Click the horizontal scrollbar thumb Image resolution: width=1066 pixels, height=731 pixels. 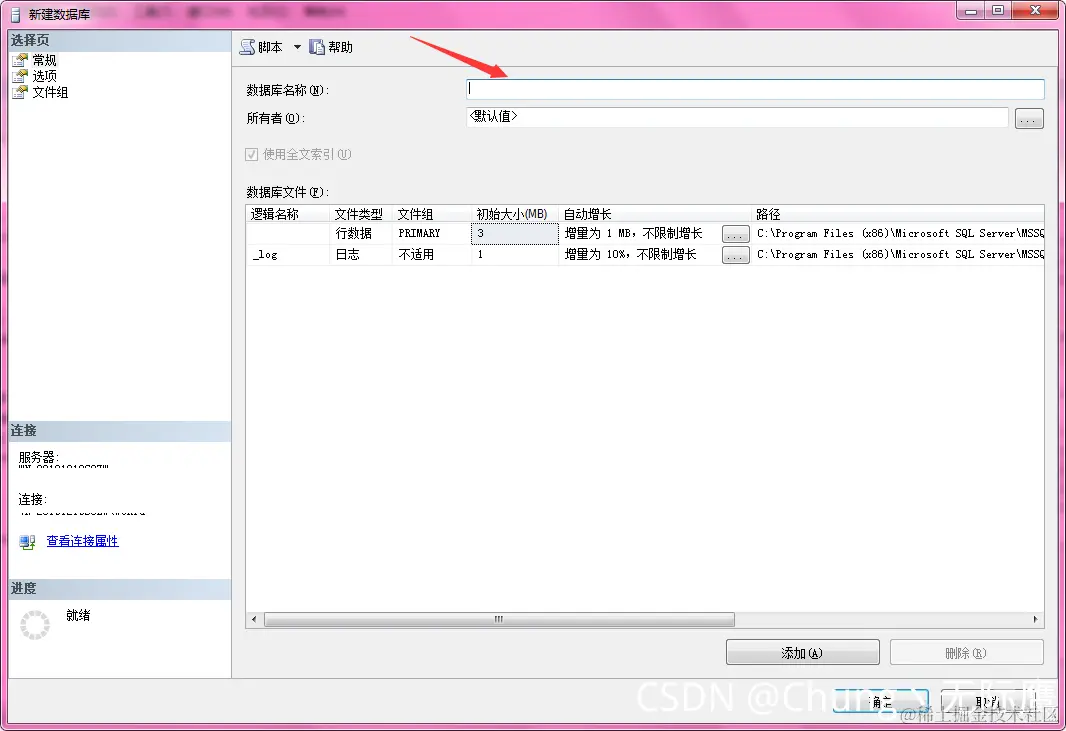pos(499,619)
